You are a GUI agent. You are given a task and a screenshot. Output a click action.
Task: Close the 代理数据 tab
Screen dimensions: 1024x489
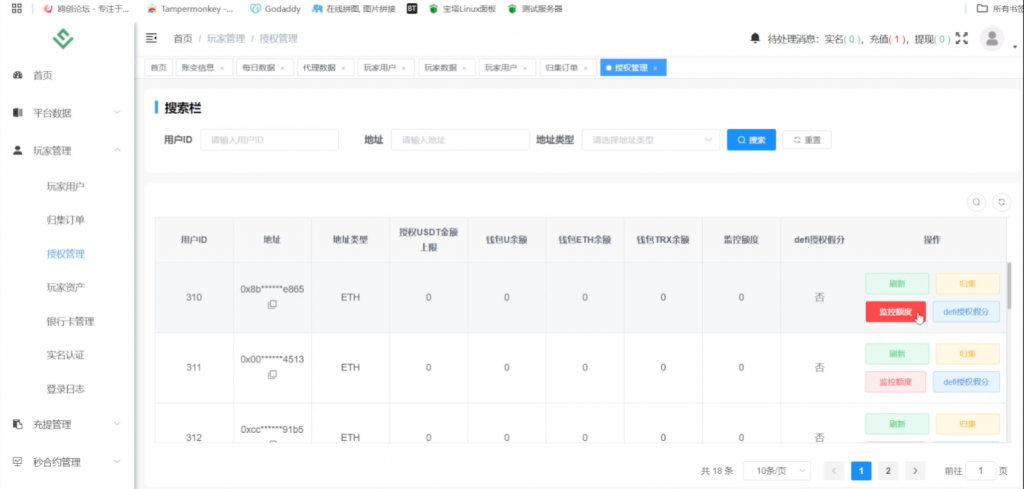click(x=343, y=68)
